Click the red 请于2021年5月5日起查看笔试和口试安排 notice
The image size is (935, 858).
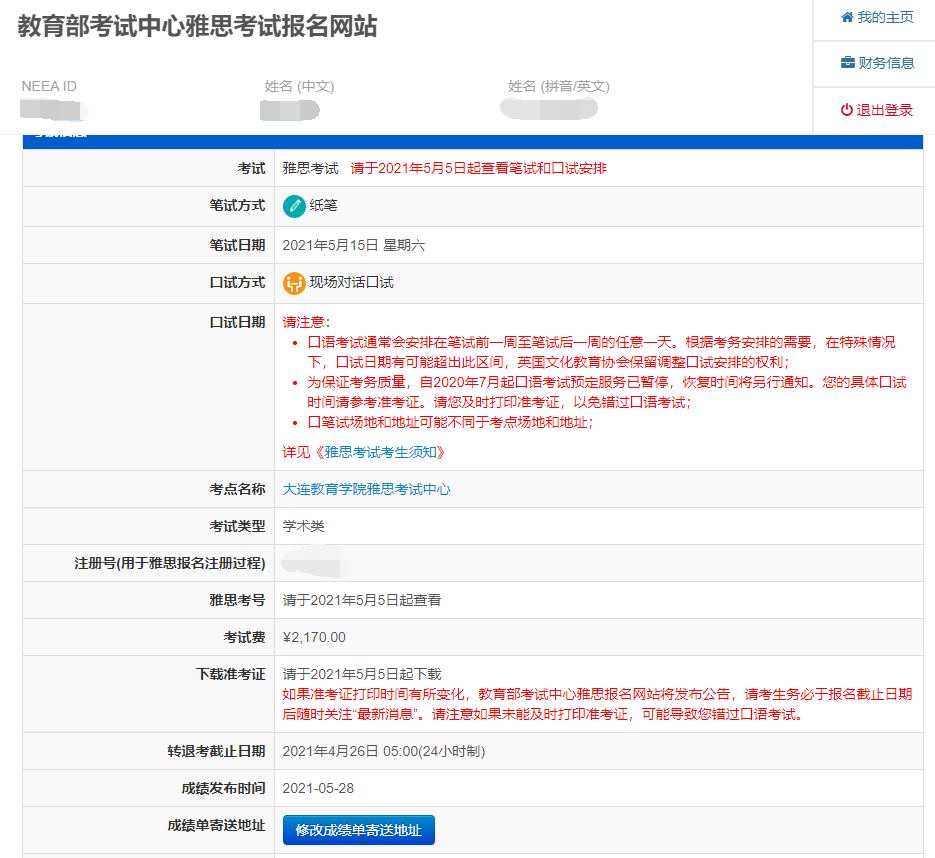coord(478,168)
